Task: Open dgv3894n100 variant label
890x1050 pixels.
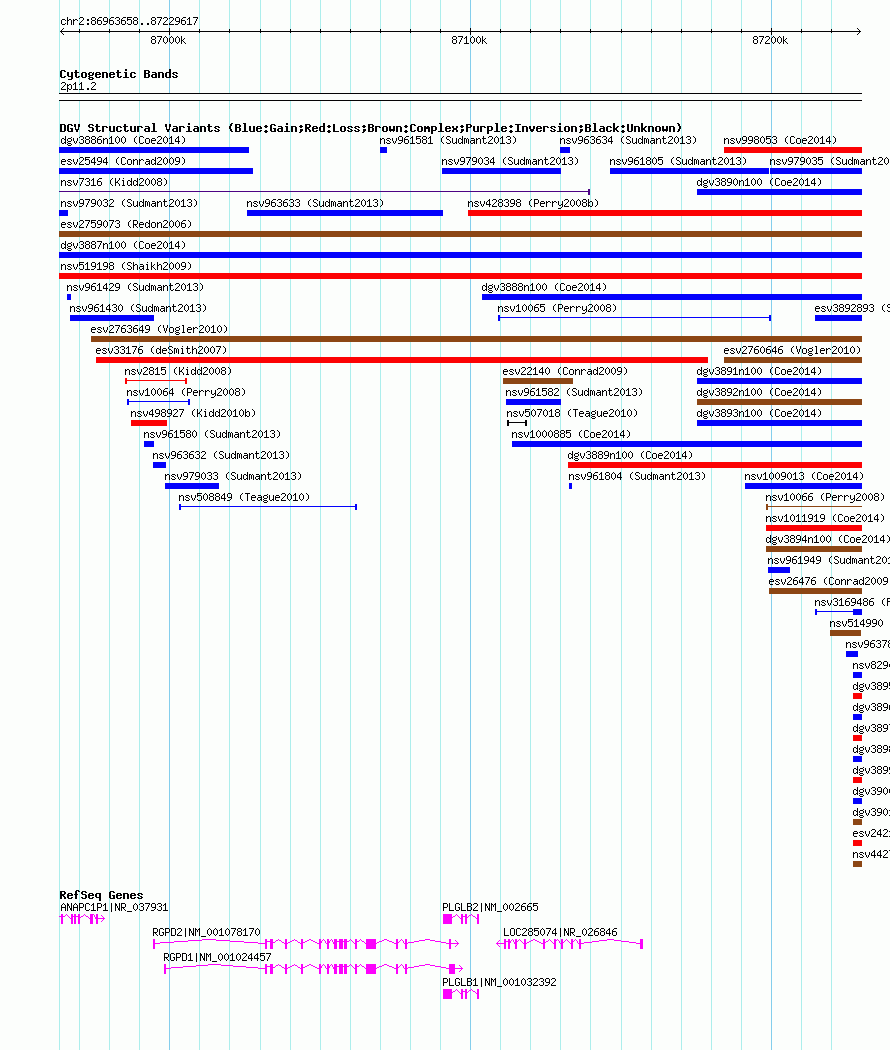Action: point(828,538)
